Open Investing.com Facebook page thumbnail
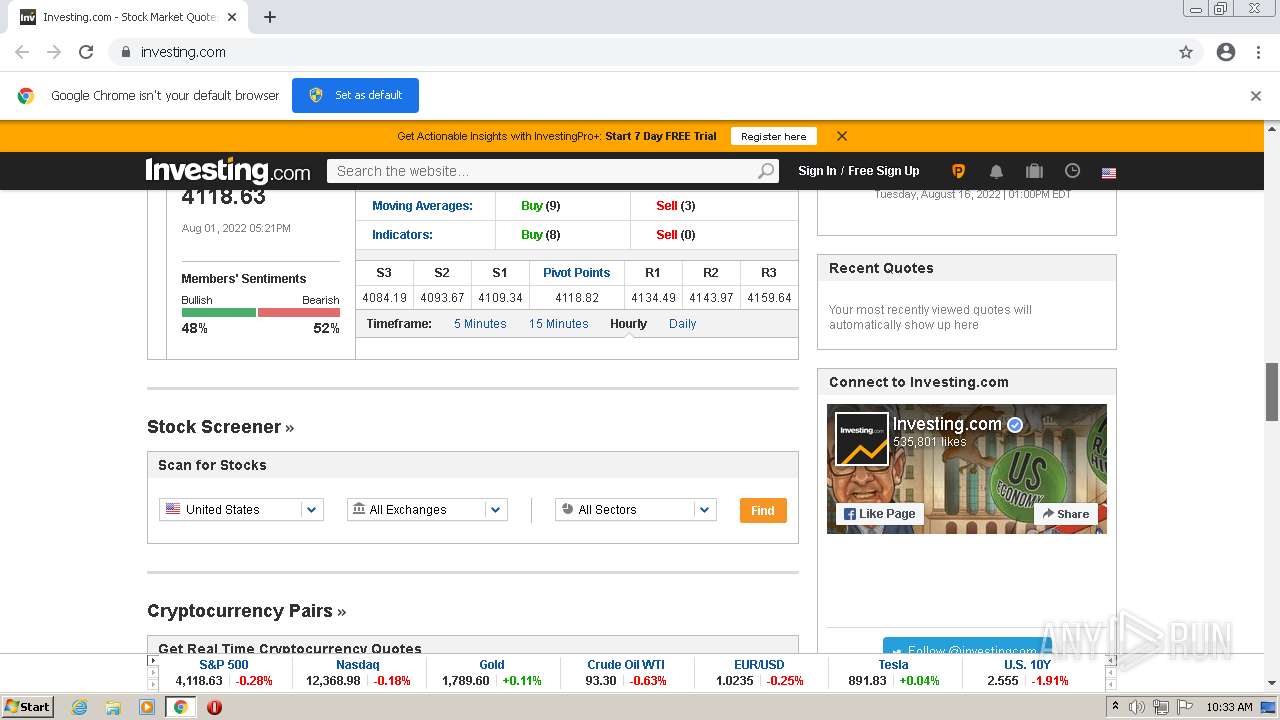Screen dimensions: 1280x720 (862, 439)
